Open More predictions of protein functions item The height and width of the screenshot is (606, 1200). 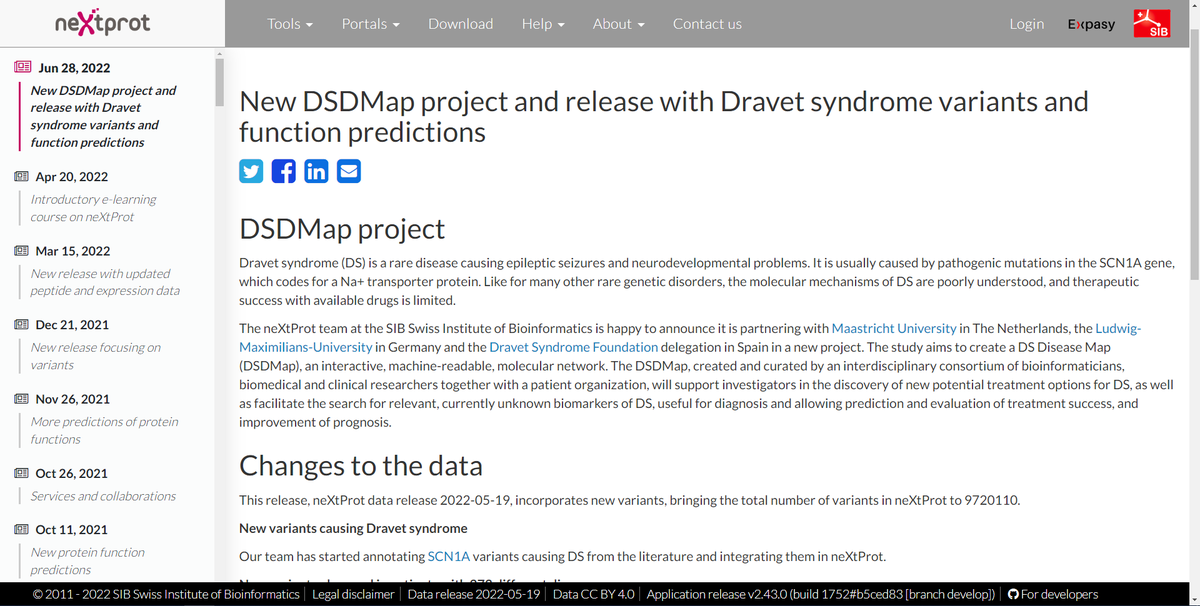[x=104, y=430]
